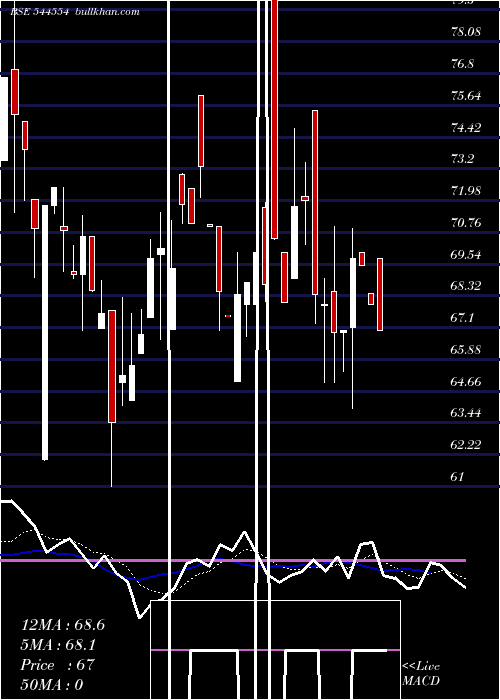Screen dimensions: 500x700
Task: Click the 65.88 price axis label
Action: point(466,350)
